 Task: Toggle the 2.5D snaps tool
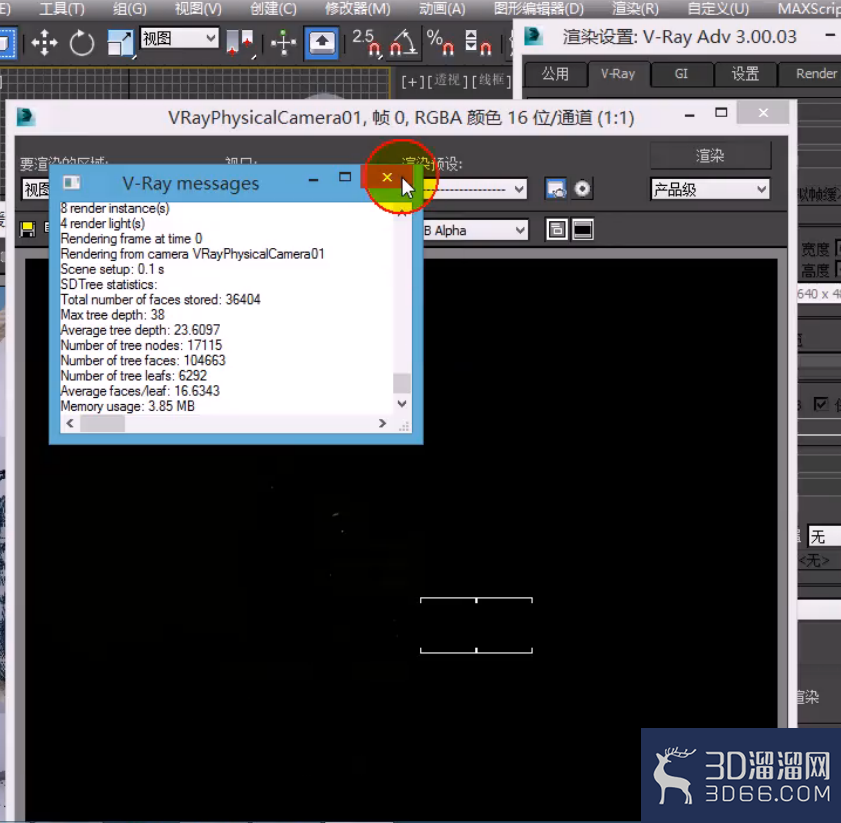click(x=367, y=43)
